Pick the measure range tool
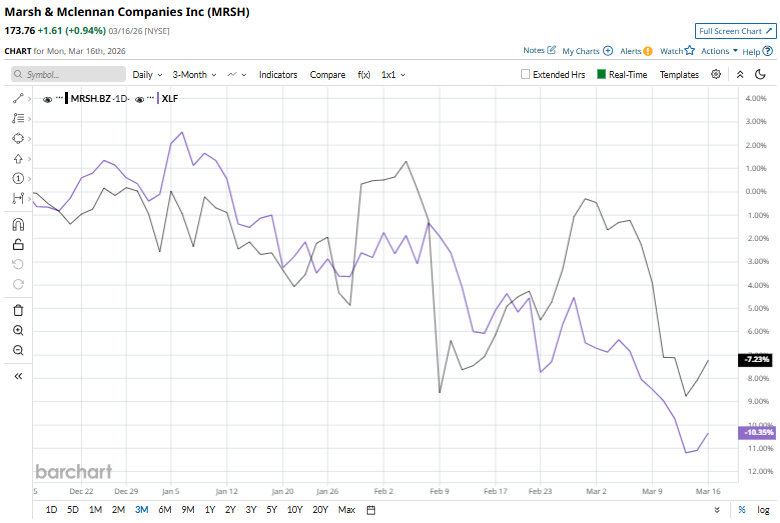The image size is (780, 523). tap(18, 198)
